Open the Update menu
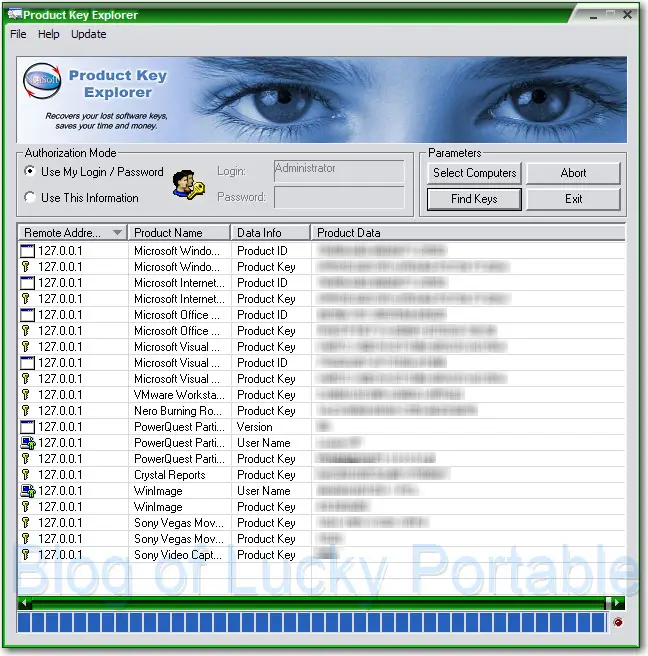This screenshot has height=656, width=648. pos(88,34)
